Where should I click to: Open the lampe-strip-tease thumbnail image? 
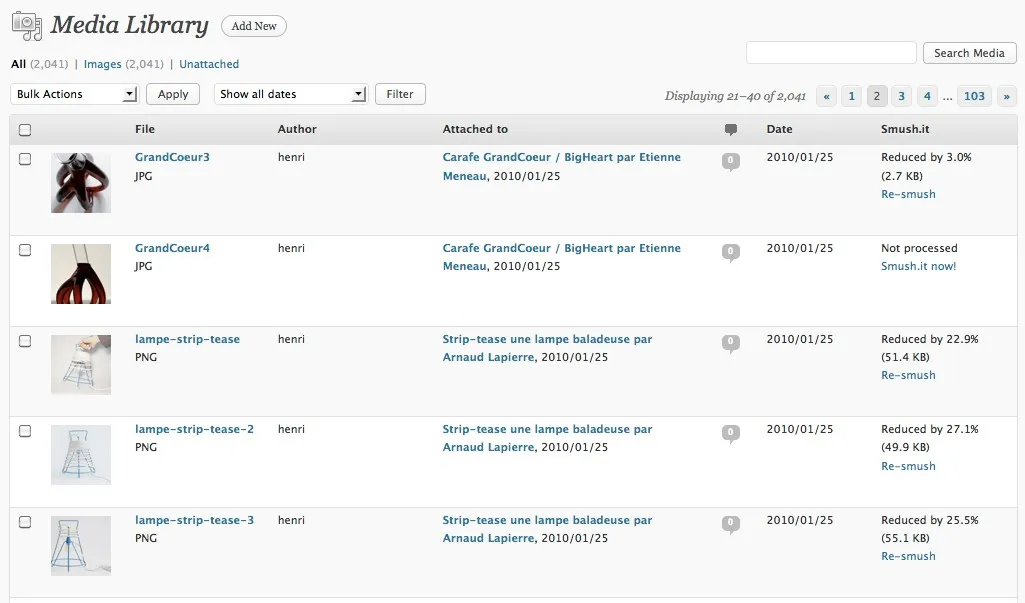(81, 365)
